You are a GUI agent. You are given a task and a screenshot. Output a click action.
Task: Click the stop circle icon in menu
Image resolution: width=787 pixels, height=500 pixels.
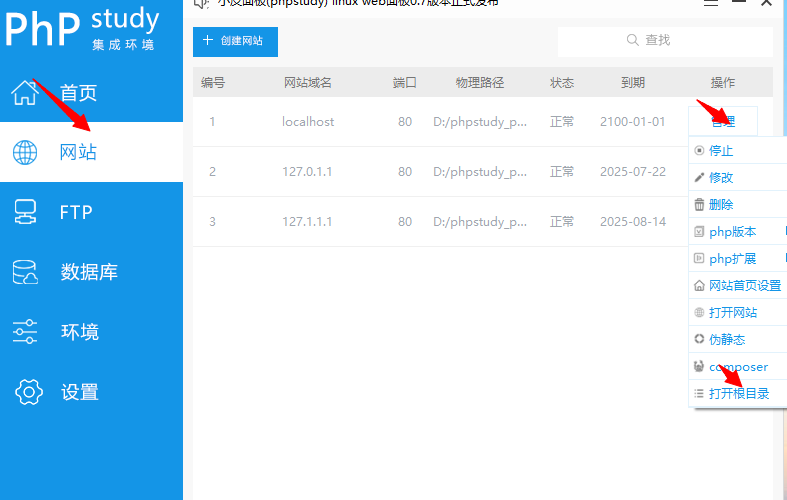click(x=699, y=150)
